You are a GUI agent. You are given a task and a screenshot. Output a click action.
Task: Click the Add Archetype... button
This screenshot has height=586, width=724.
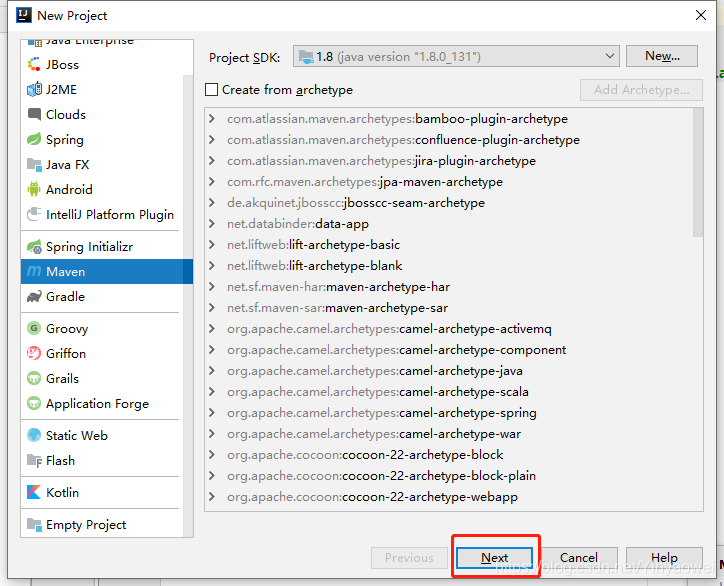[641, 90]
